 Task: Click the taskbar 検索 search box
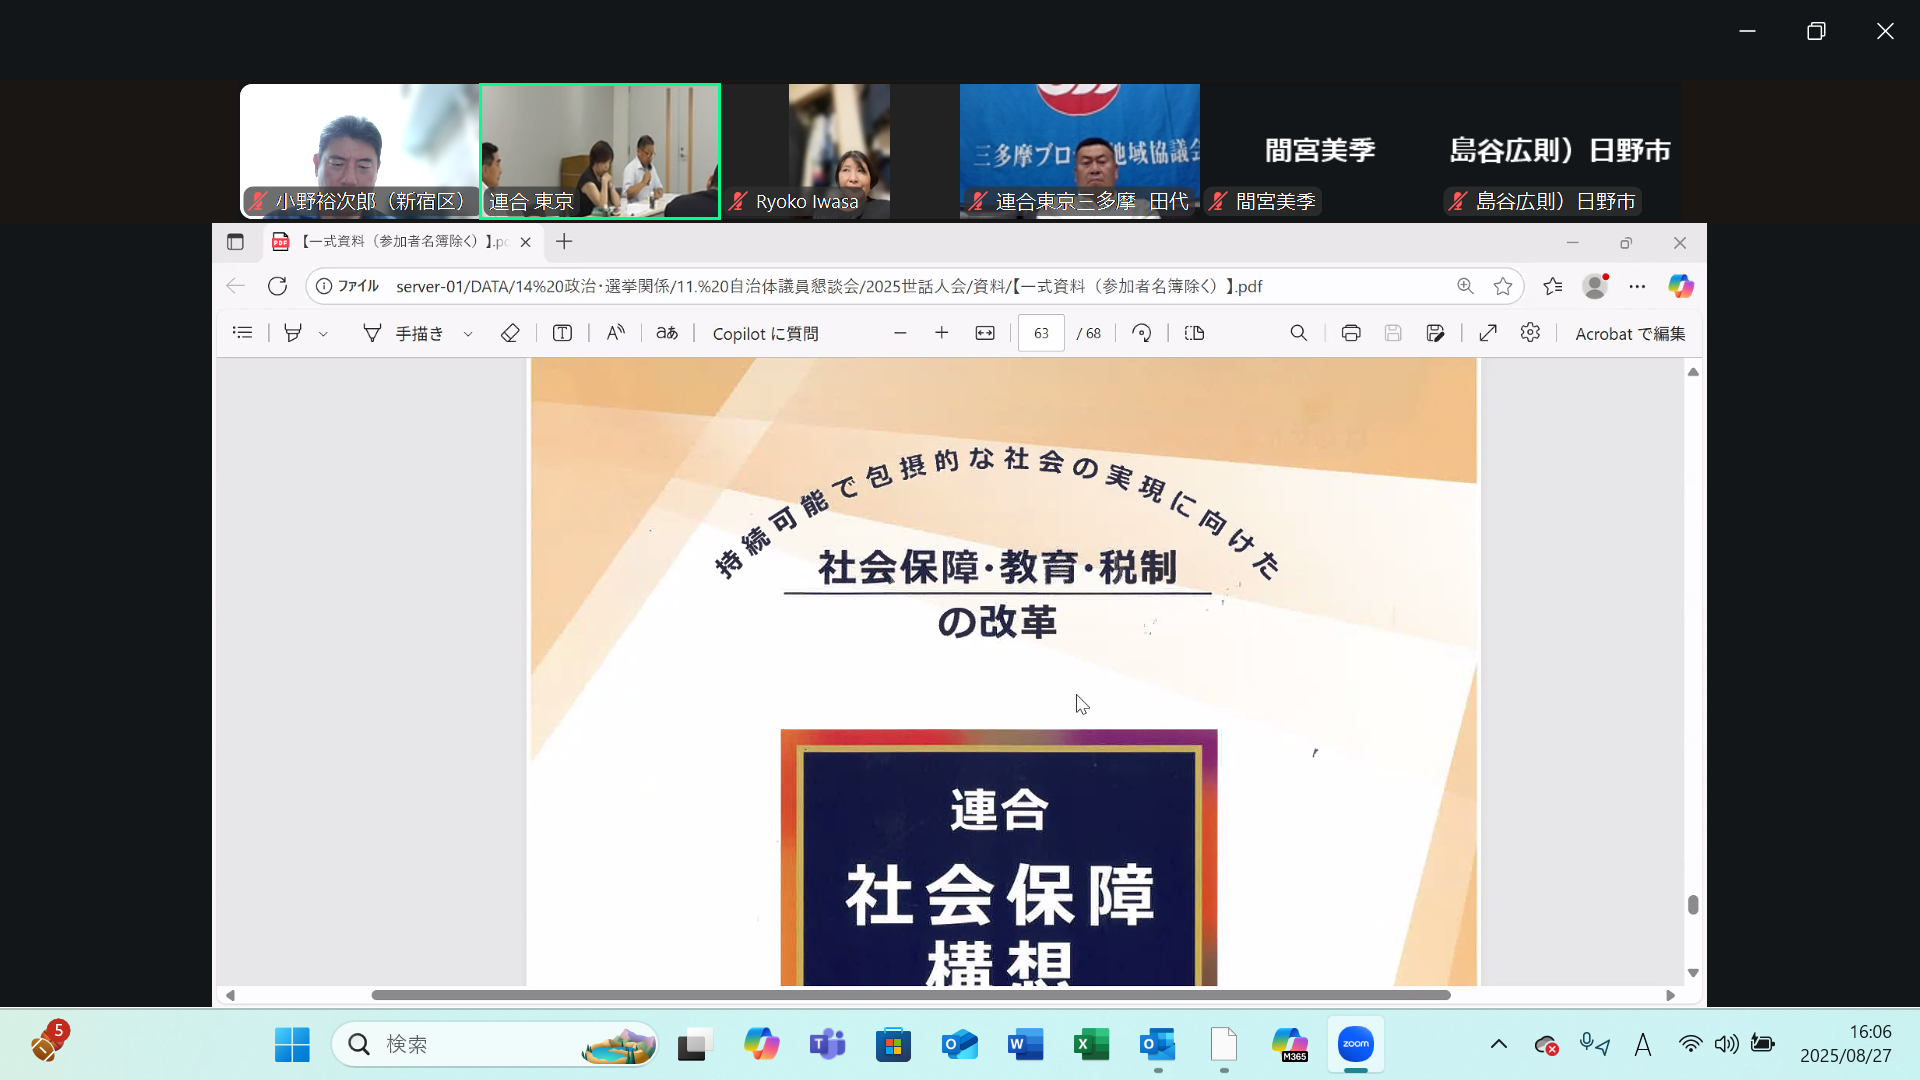click(x=495, y=1045)
